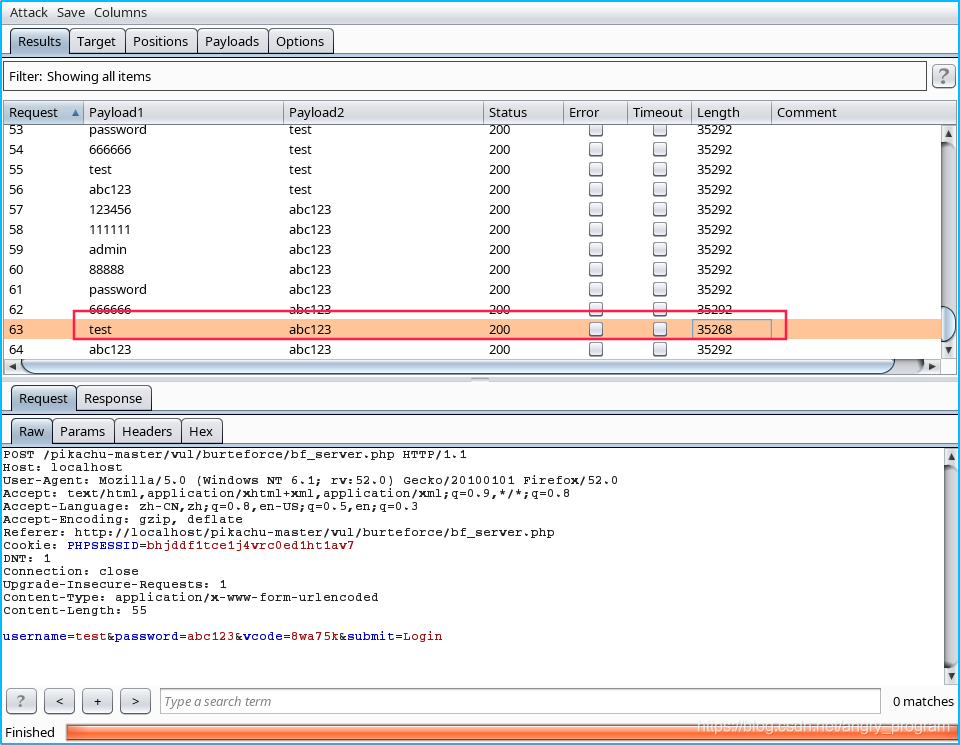Sort by Timeout column header
This screenshot has width=960, height=745.
659,113
